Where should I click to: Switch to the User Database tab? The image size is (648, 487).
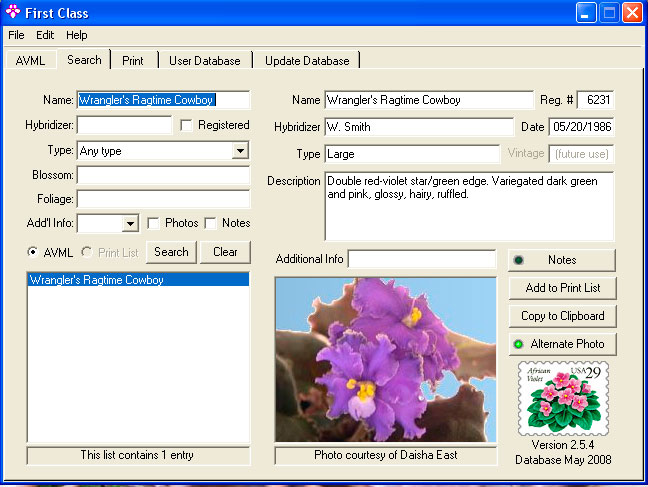point(204,61)
